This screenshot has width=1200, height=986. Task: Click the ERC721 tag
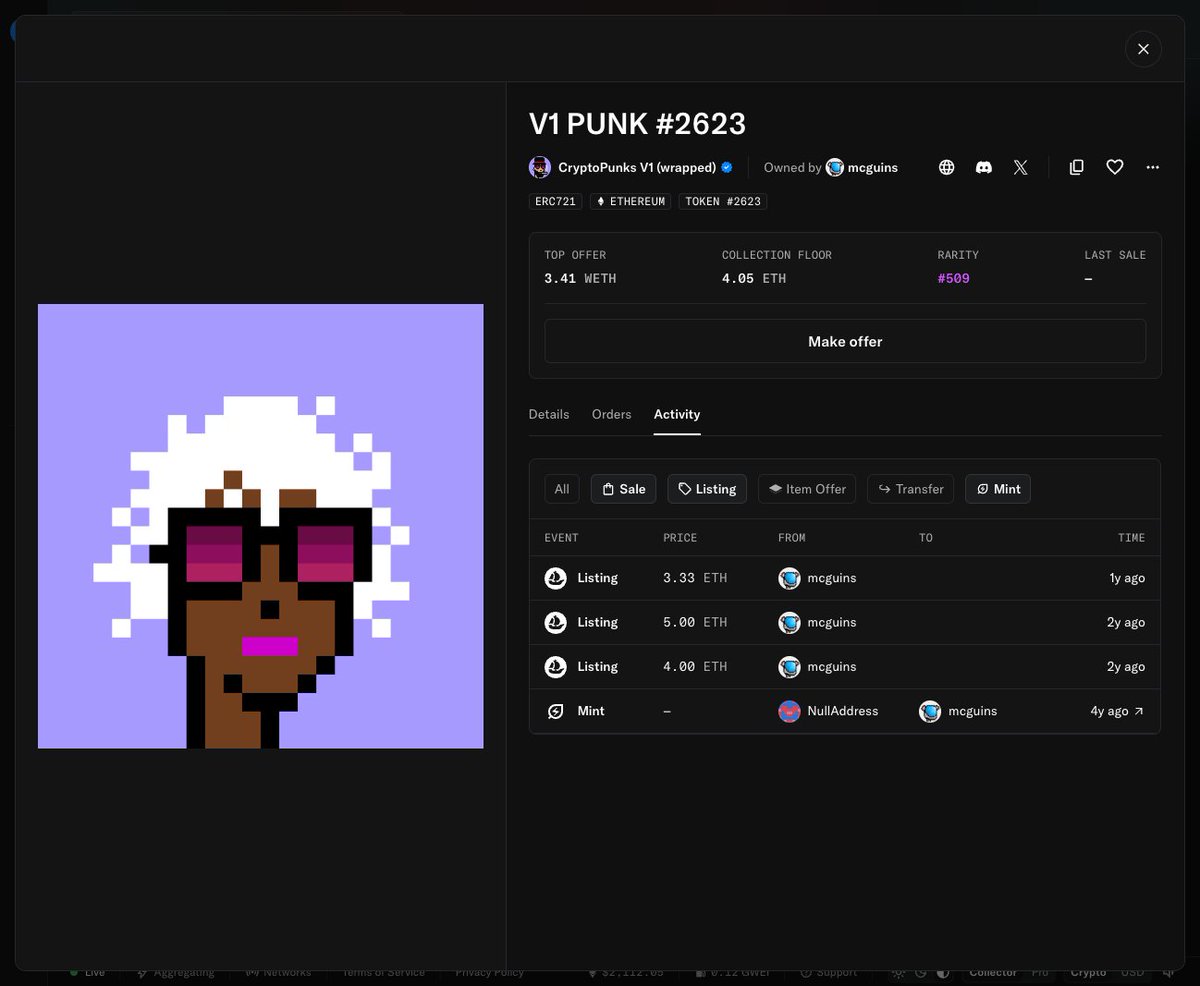555,201
